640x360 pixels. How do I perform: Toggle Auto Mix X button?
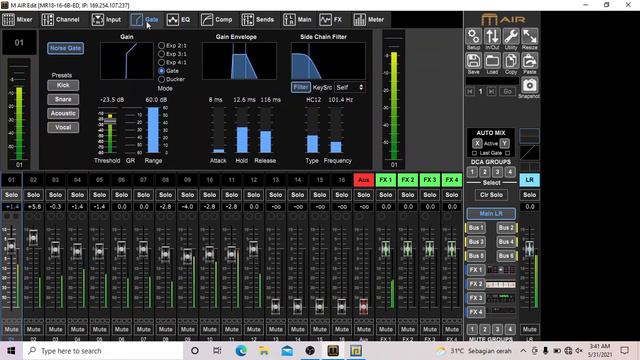pyautogui.click(x=477, y=143)
